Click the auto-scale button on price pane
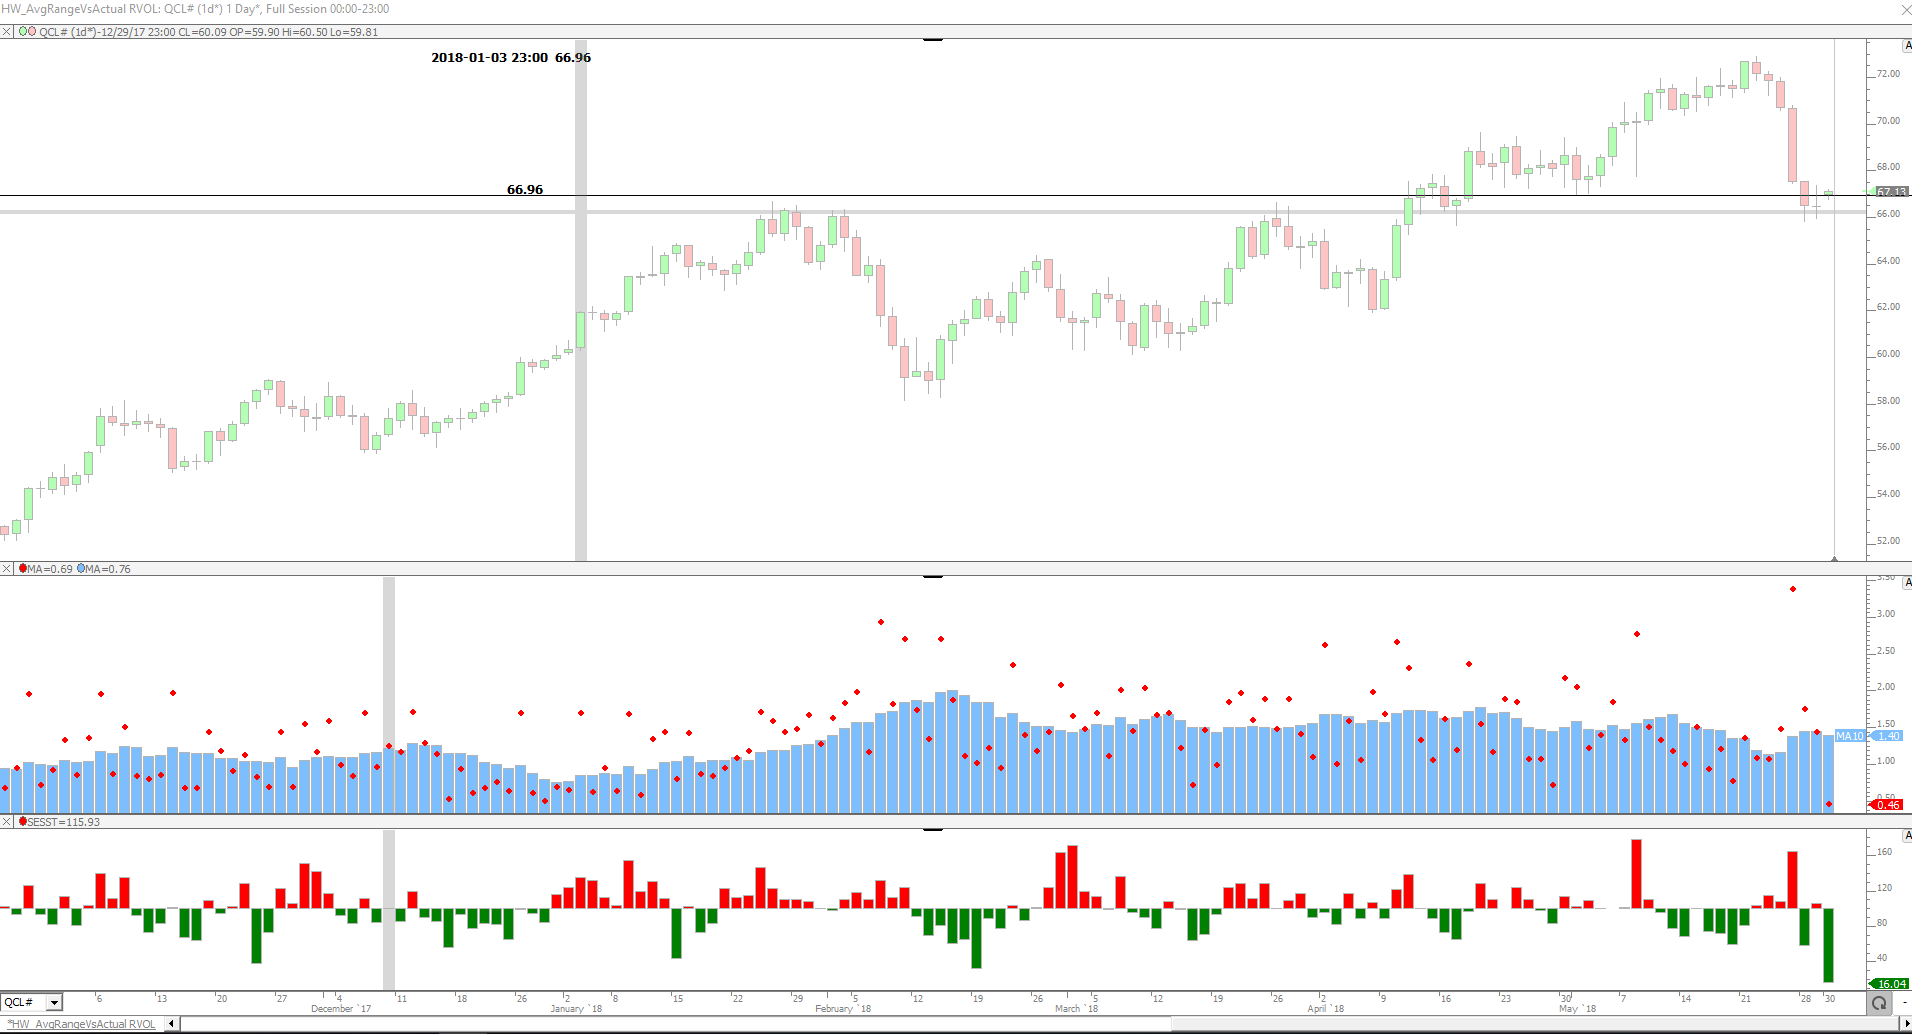This screenshot has height=1034, width=1912. [x=1907, y=46]
